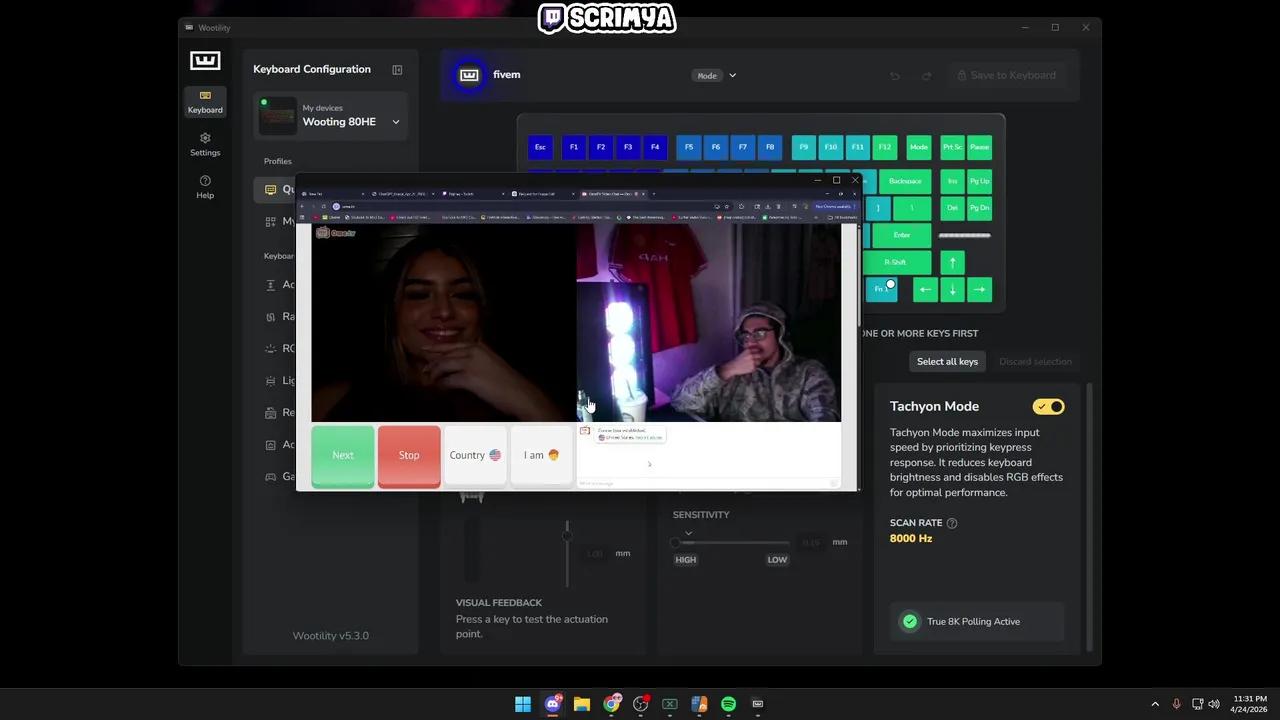Click the Wooting logo at top left

205,61
